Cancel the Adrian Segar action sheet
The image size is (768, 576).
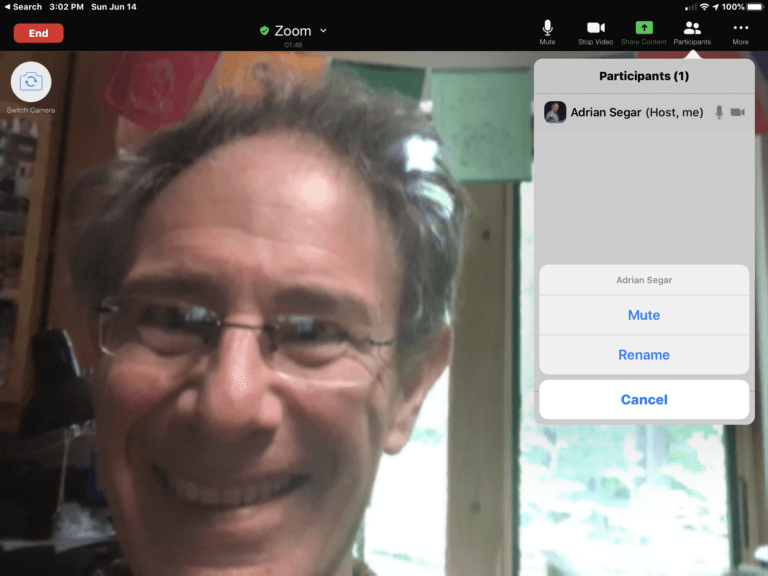pyautogui.click(x=644, y=400)
